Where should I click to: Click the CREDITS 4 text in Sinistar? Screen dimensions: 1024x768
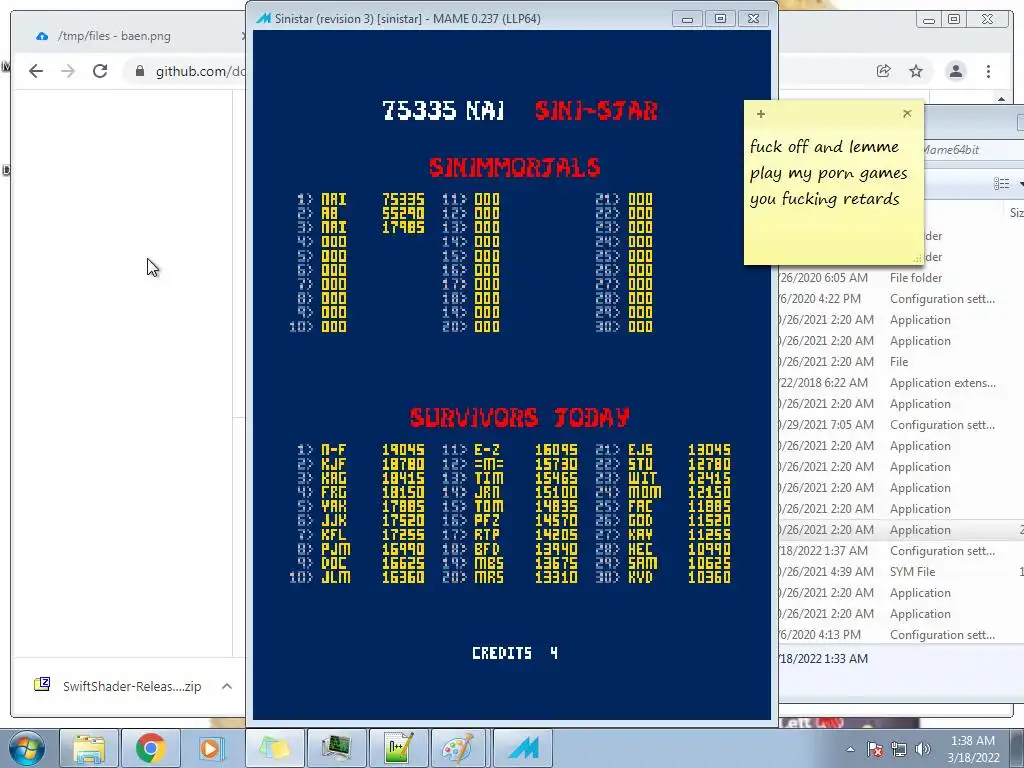pos(515,652)
